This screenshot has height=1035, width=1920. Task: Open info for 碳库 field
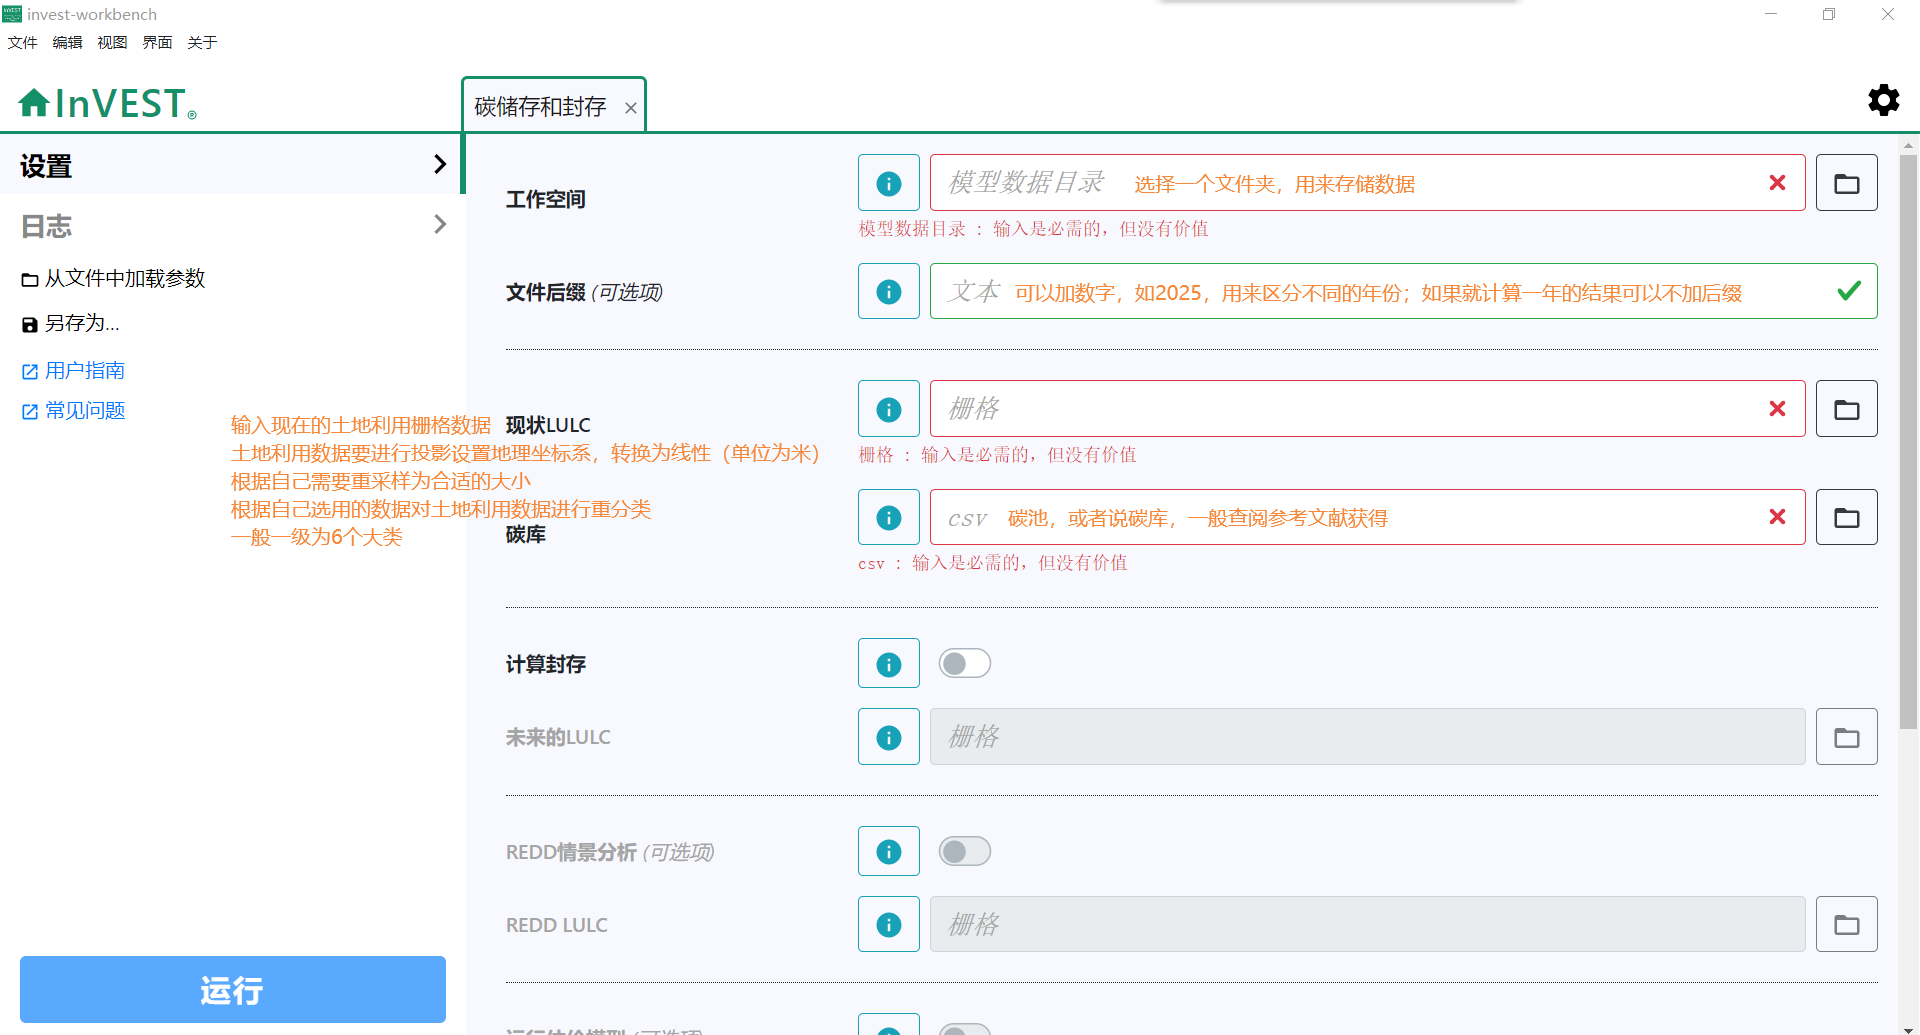click(888, 517)
